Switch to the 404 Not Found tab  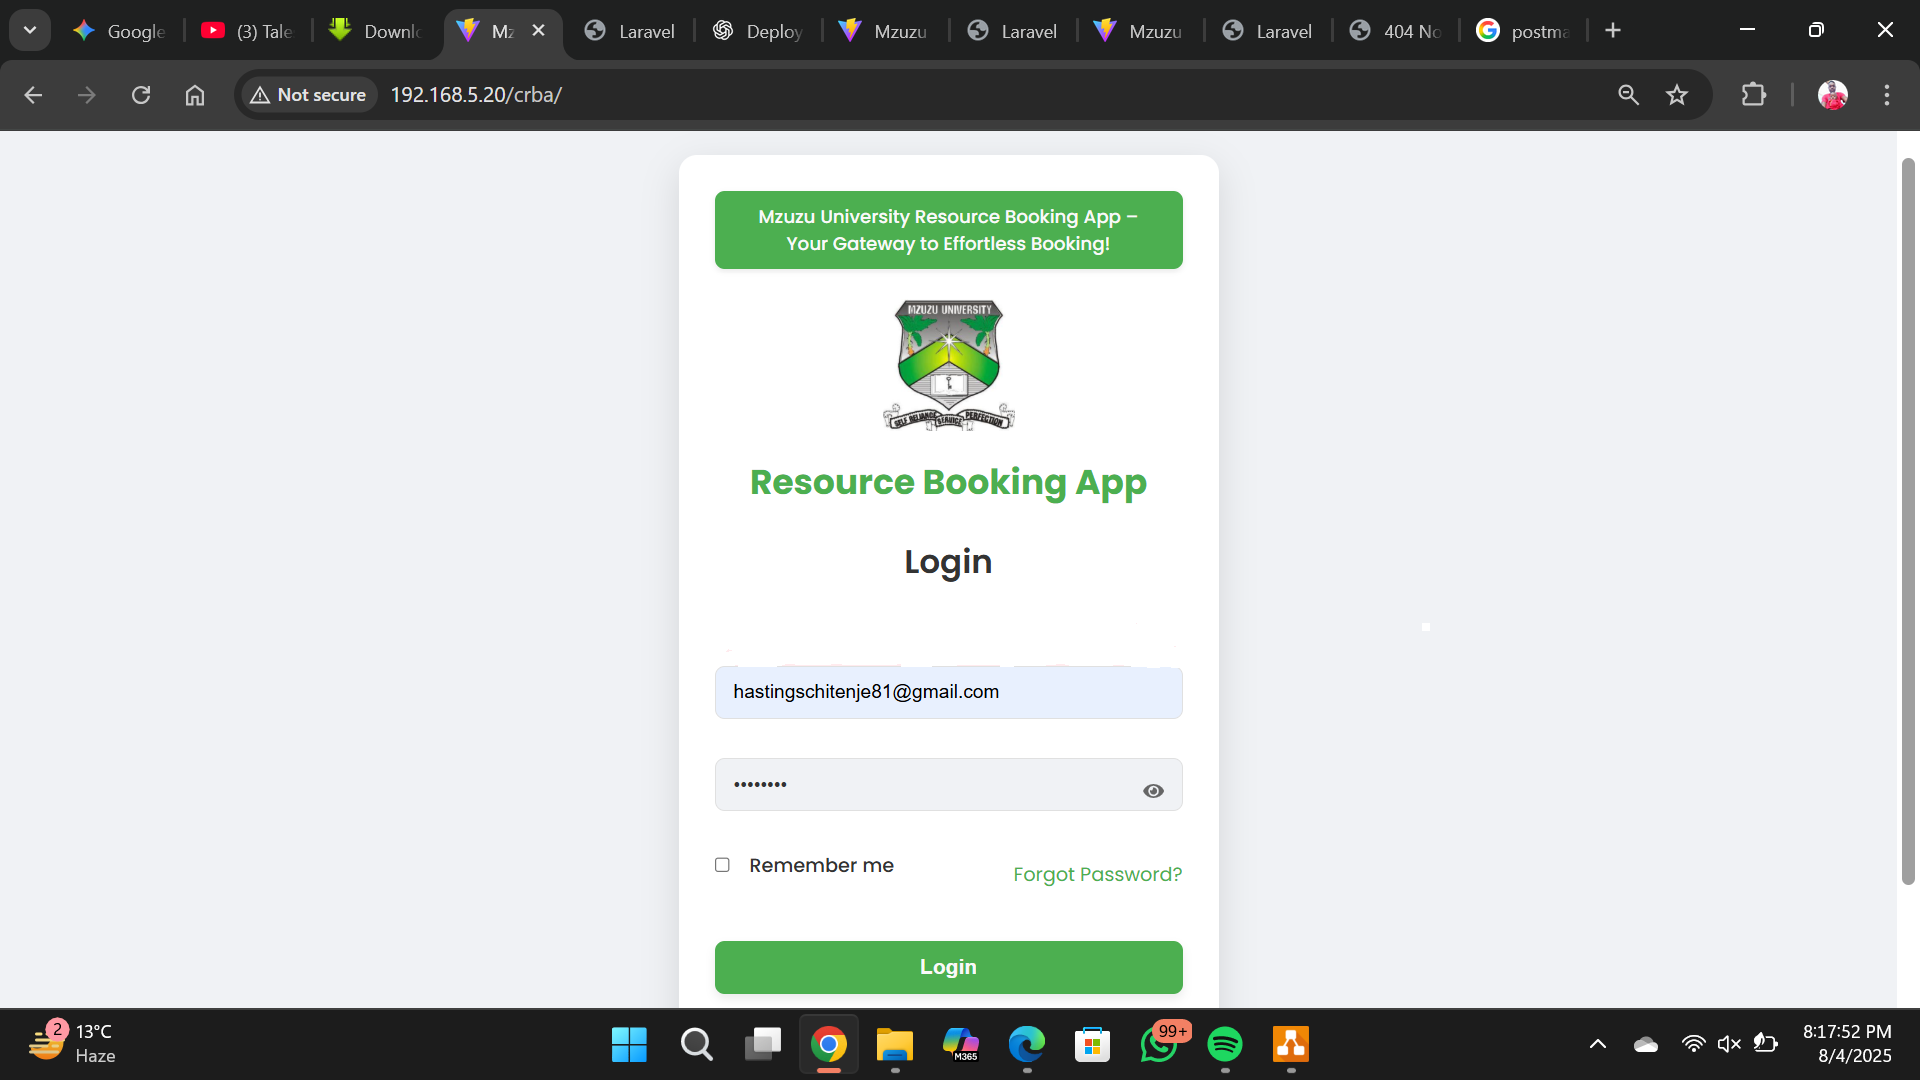point(1396,31)
